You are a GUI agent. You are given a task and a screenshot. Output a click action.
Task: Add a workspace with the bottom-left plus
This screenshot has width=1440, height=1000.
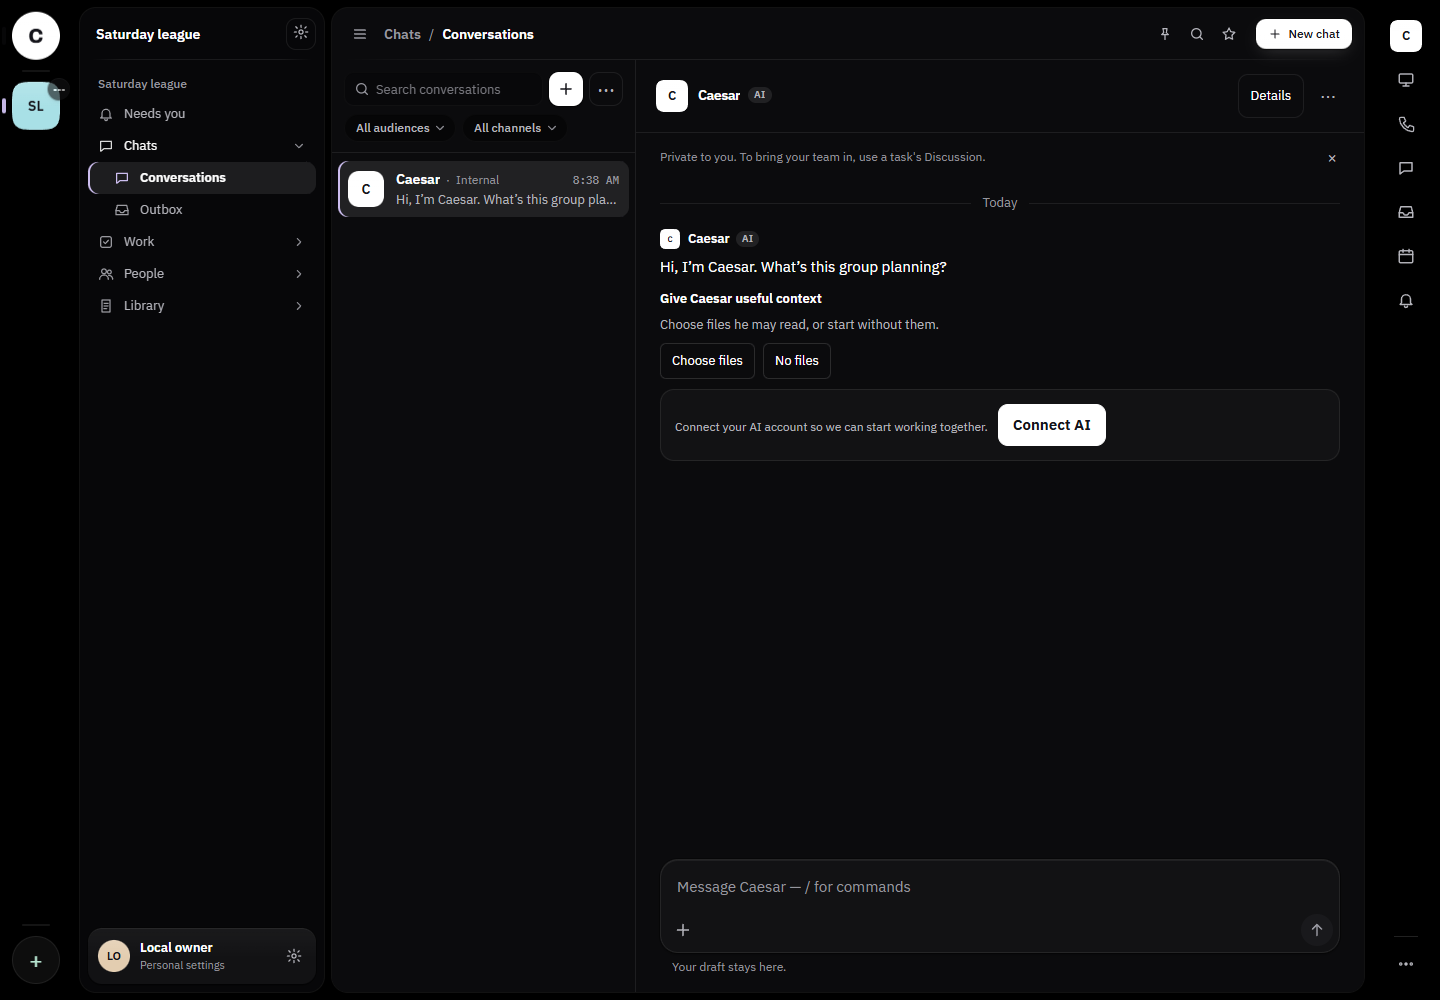[x=36, y=961]
